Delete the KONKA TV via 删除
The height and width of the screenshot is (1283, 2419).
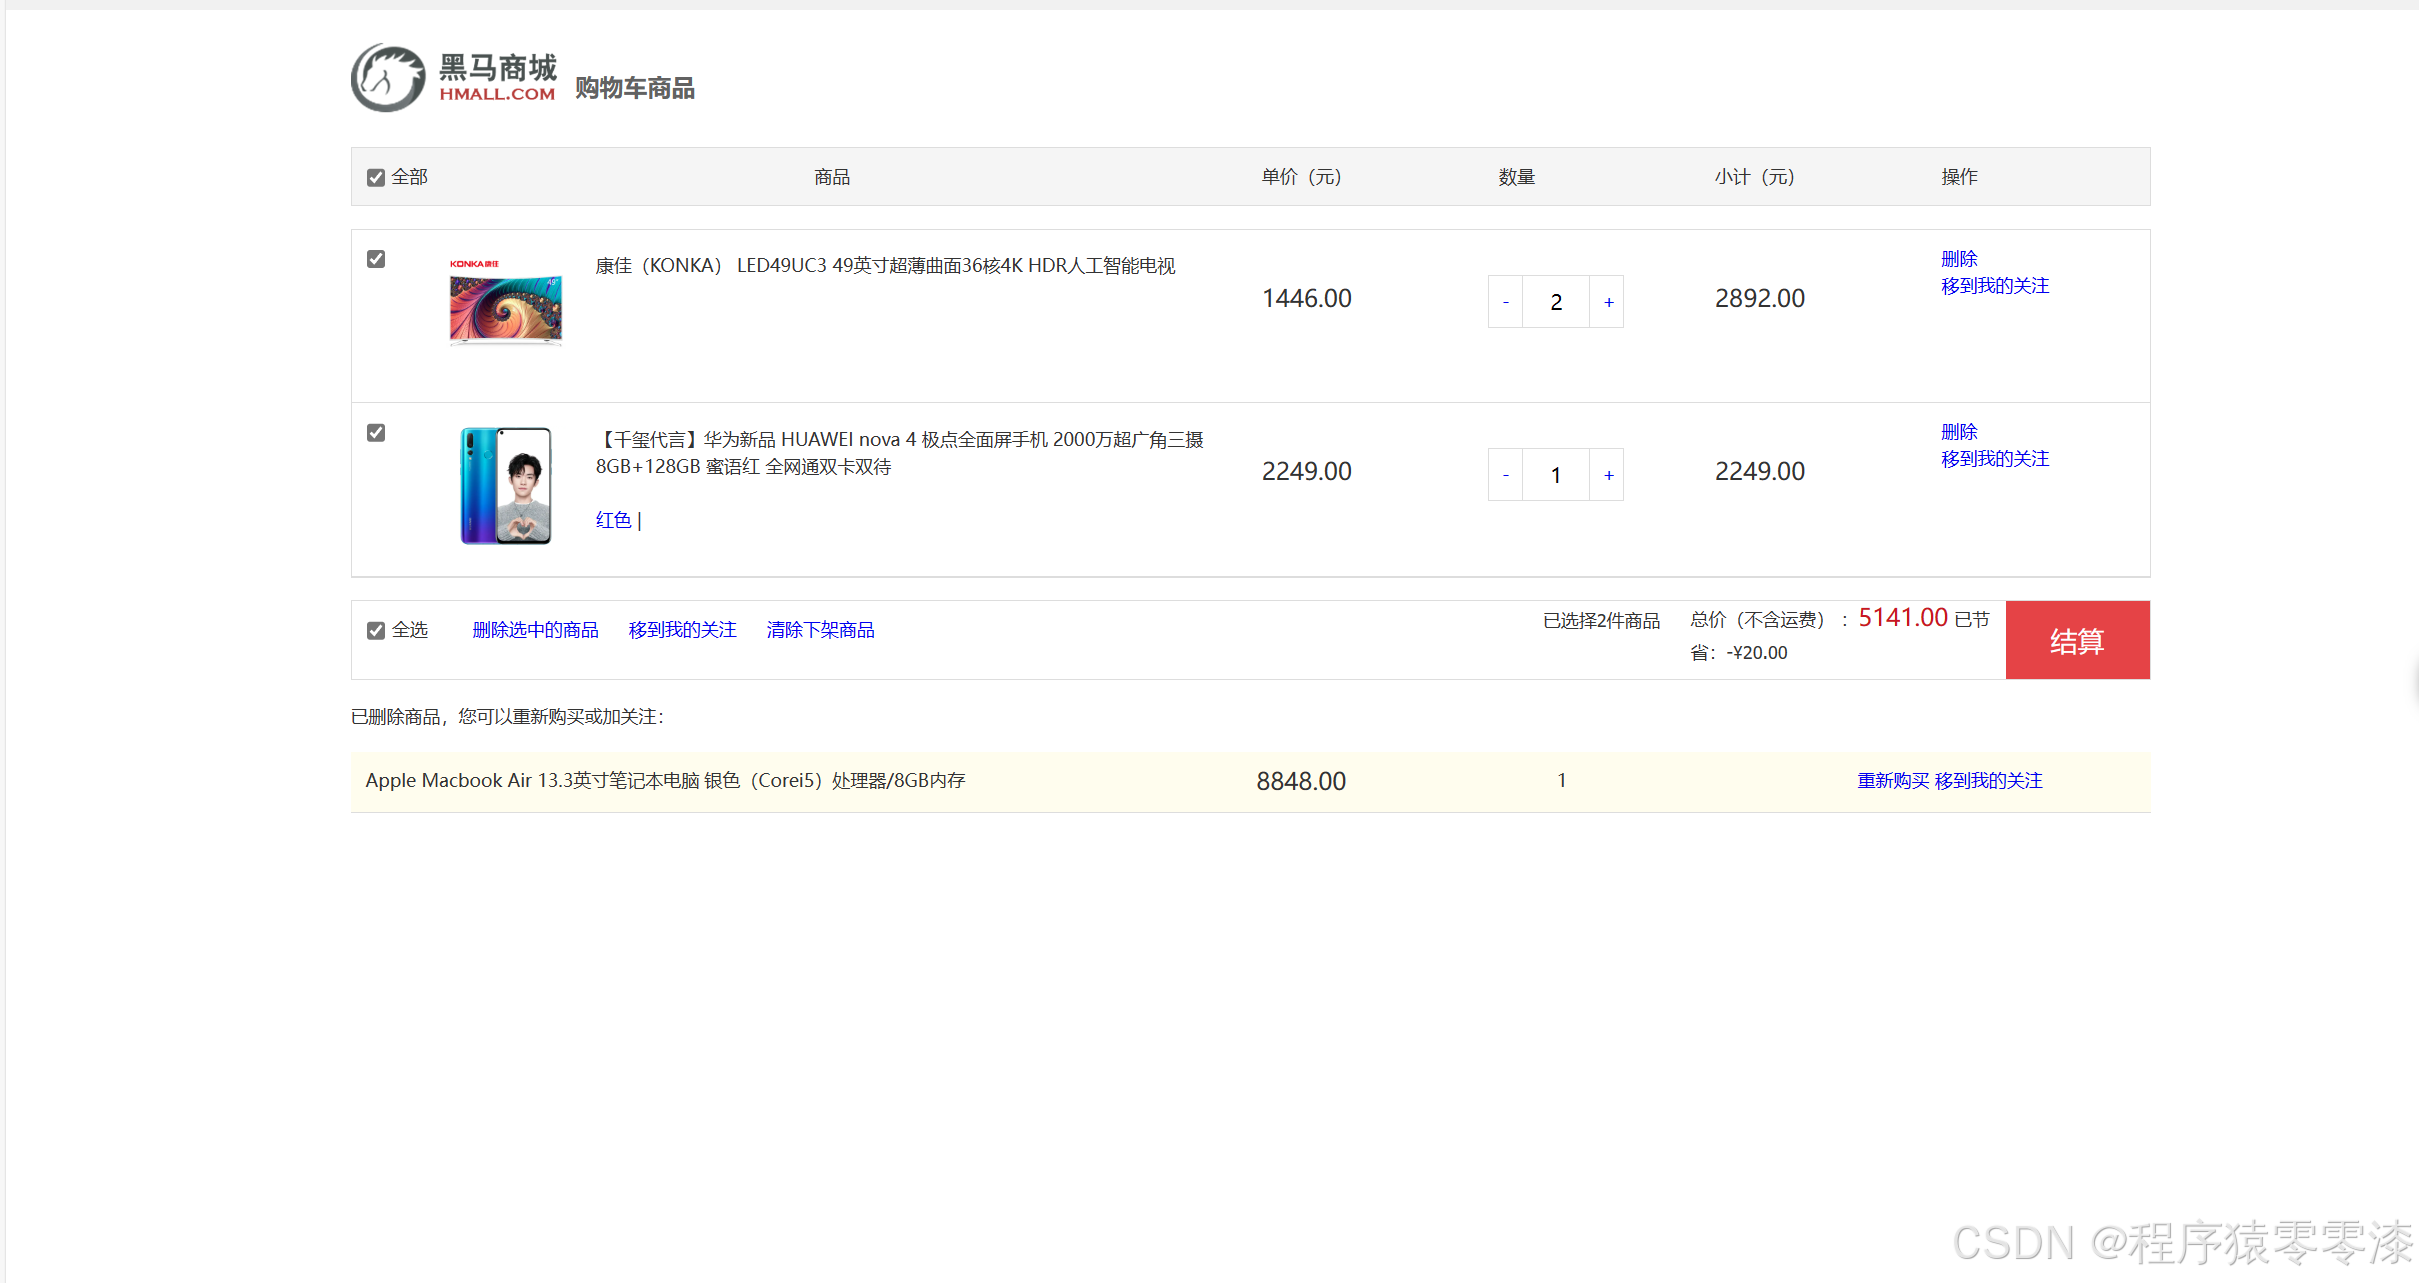coord(1958,259)
